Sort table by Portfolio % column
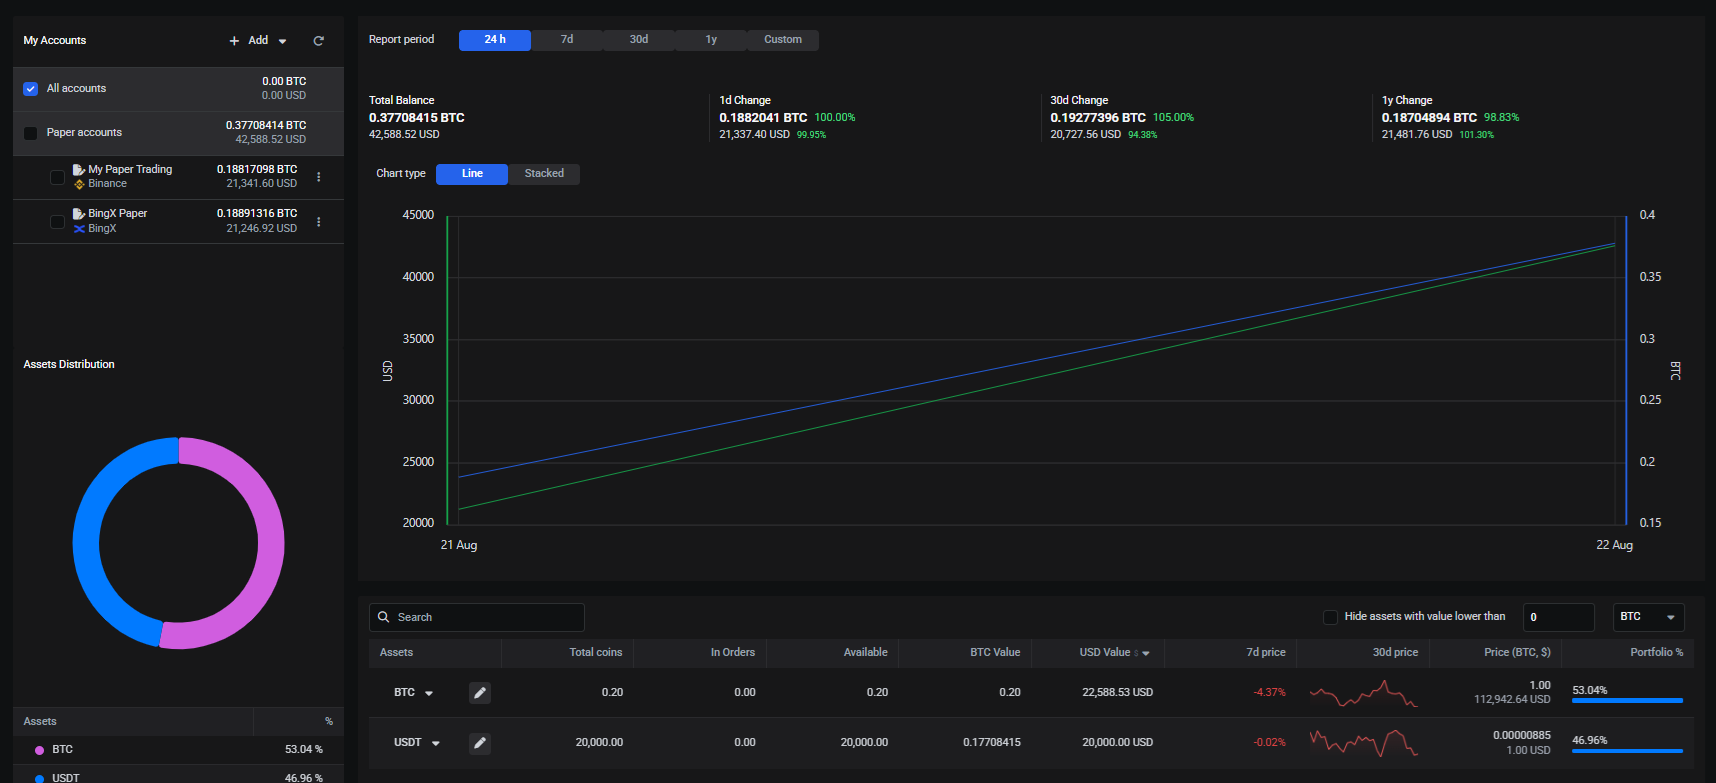This screenshot has width=1716, height=783. 1657,652
